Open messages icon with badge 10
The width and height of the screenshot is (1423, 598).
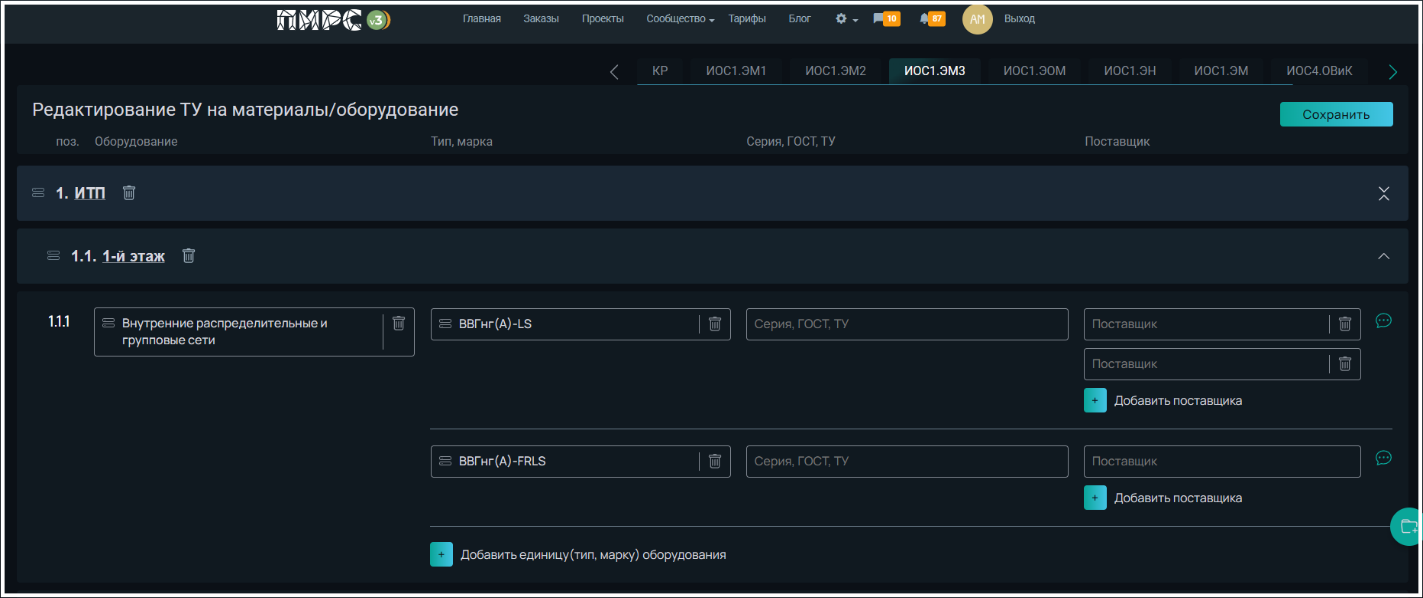pyautogui.click(x=886, y=19)
